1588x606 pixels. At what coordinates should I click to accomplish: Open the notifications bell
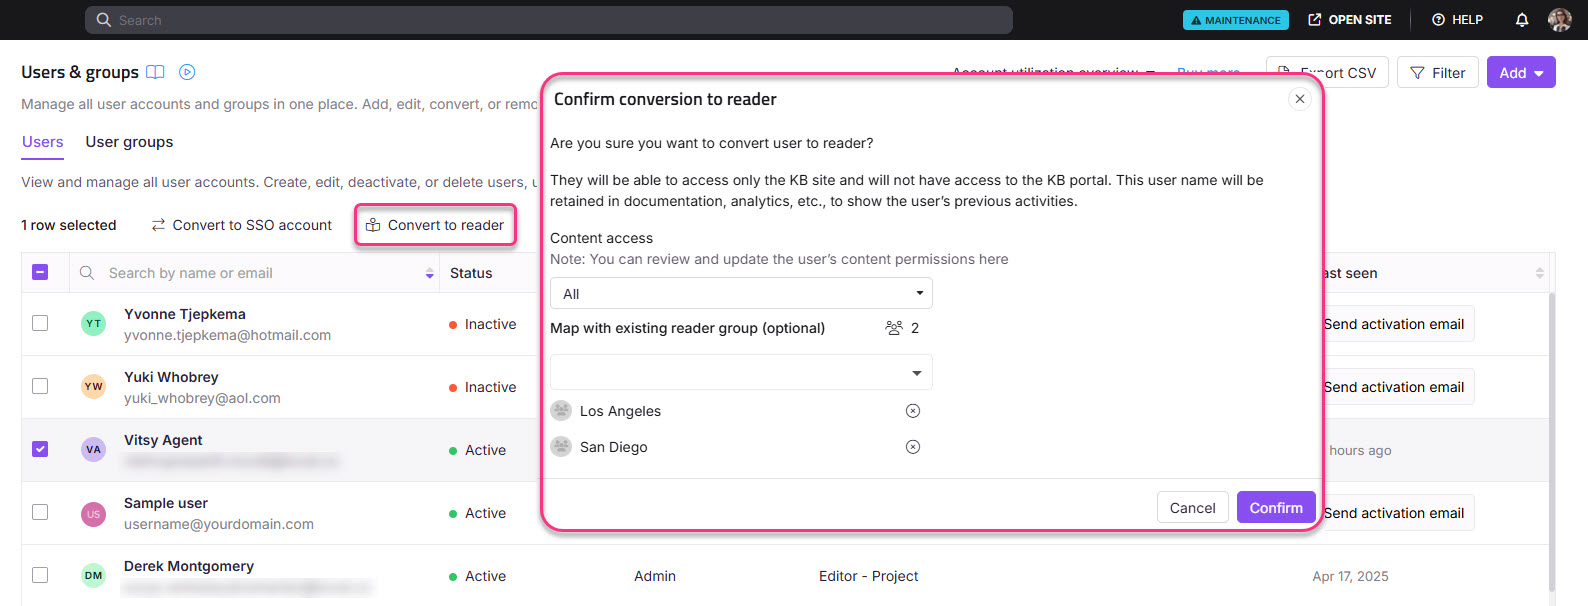(x=1522, y=20)
